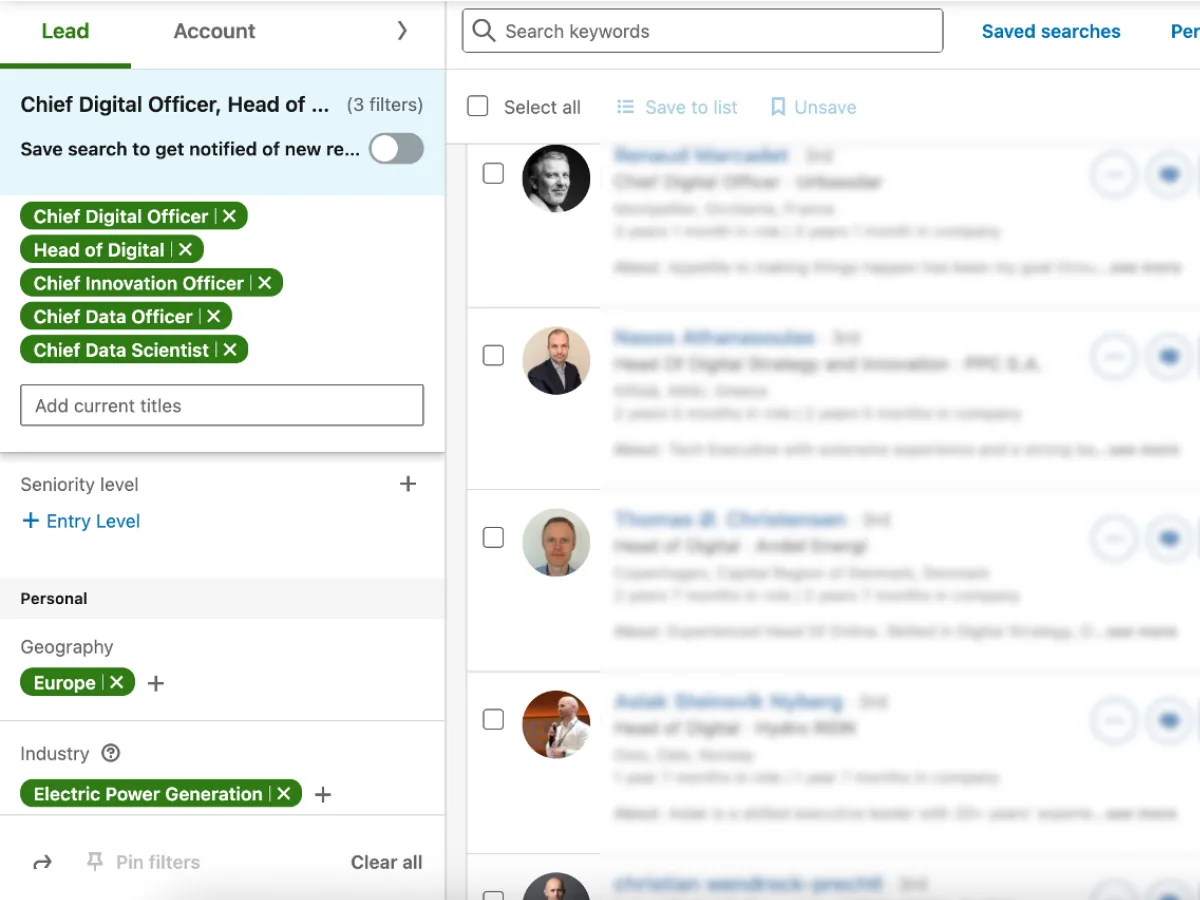Focus the Search keywords field
The image size is (1200, 900).
point(702,31)
